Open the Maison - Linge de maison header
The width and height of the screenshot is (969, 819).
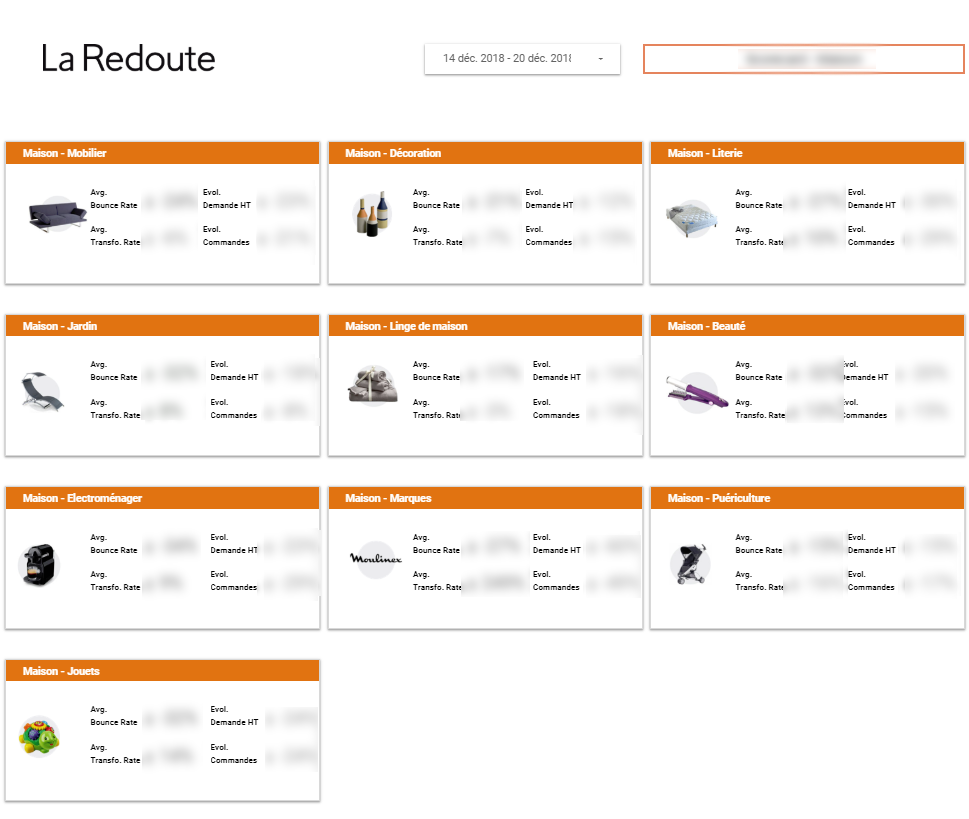(x=485, y=326)
